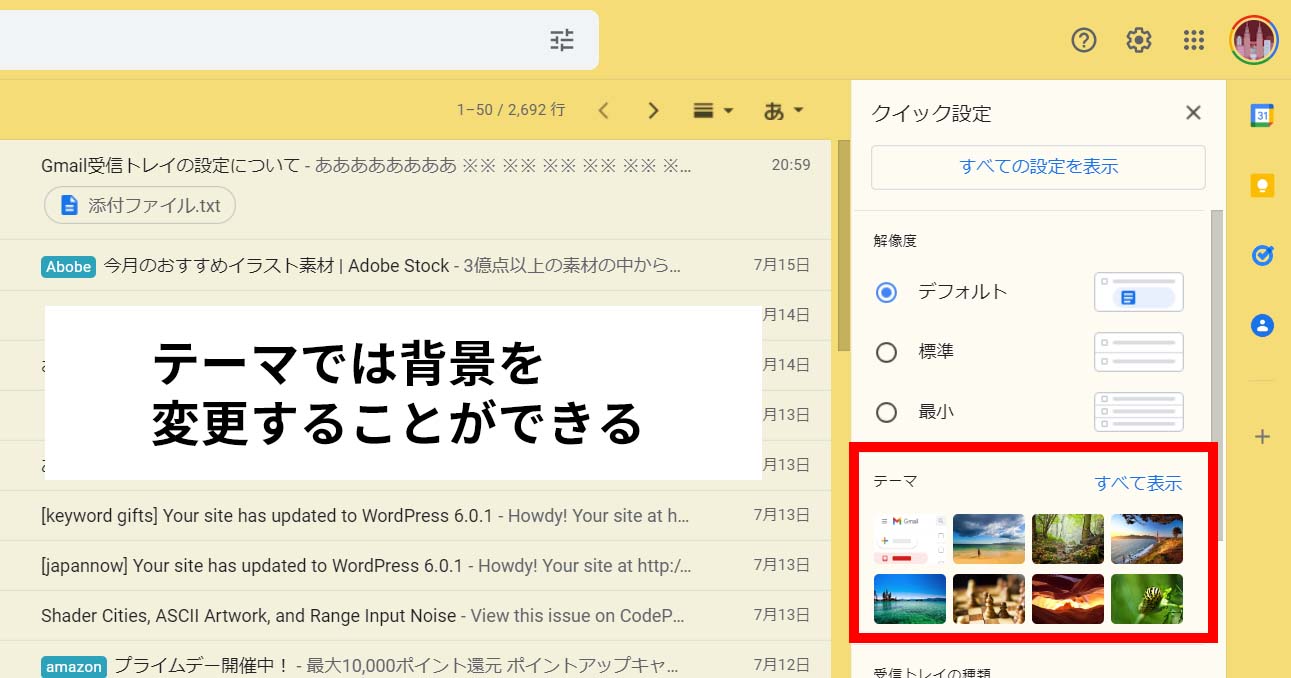This screenshot has width=1291, height=678.
Task: Open Google Contacts side panel icon
Action: (1262, 325)
